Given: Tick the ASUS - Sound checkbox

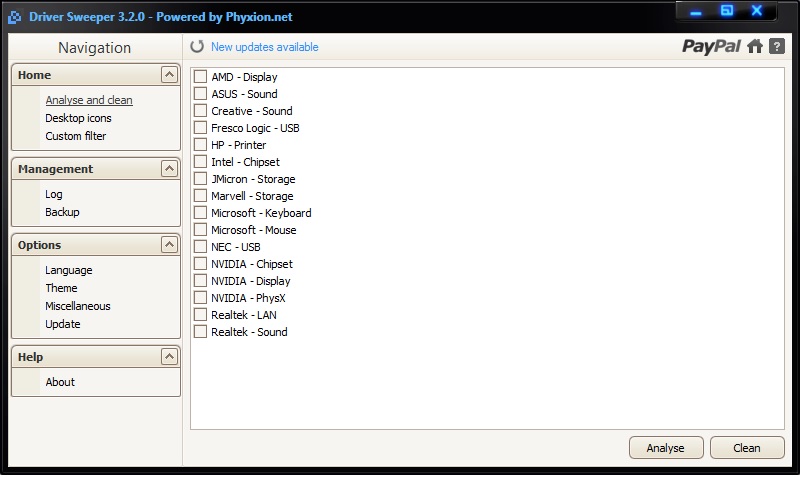Looking at the screenshot, I should point(200,94).
